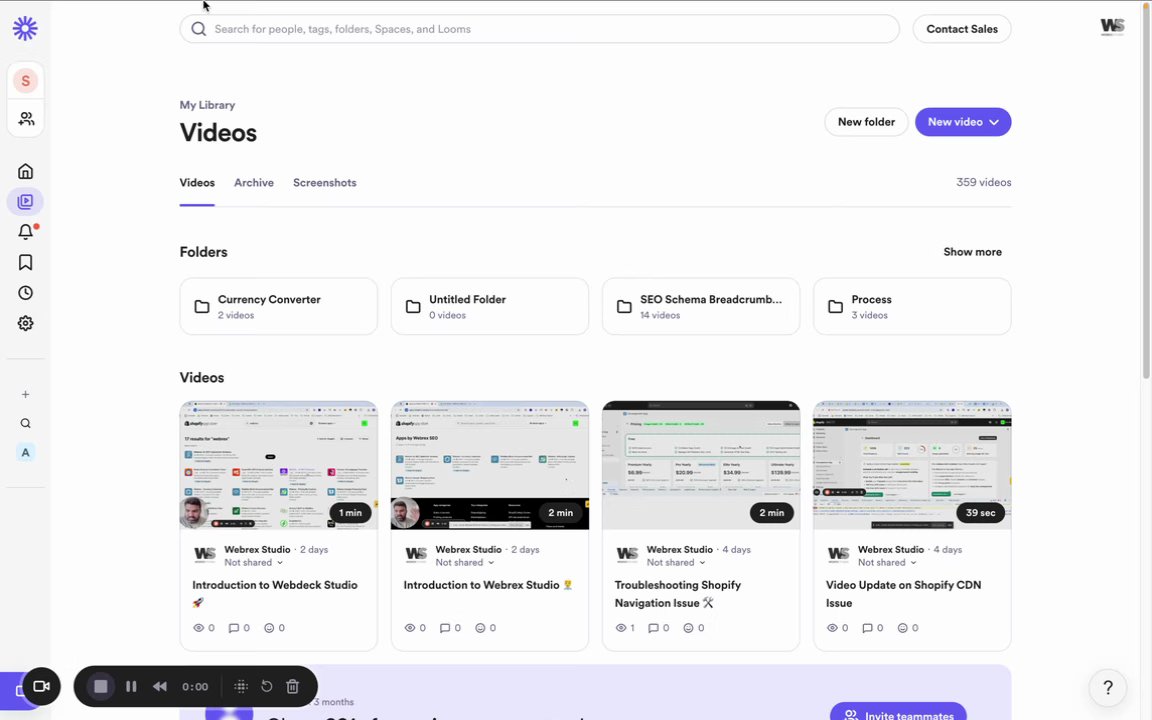
Task: Click the search input field
Action: click(x=539, y=29)
